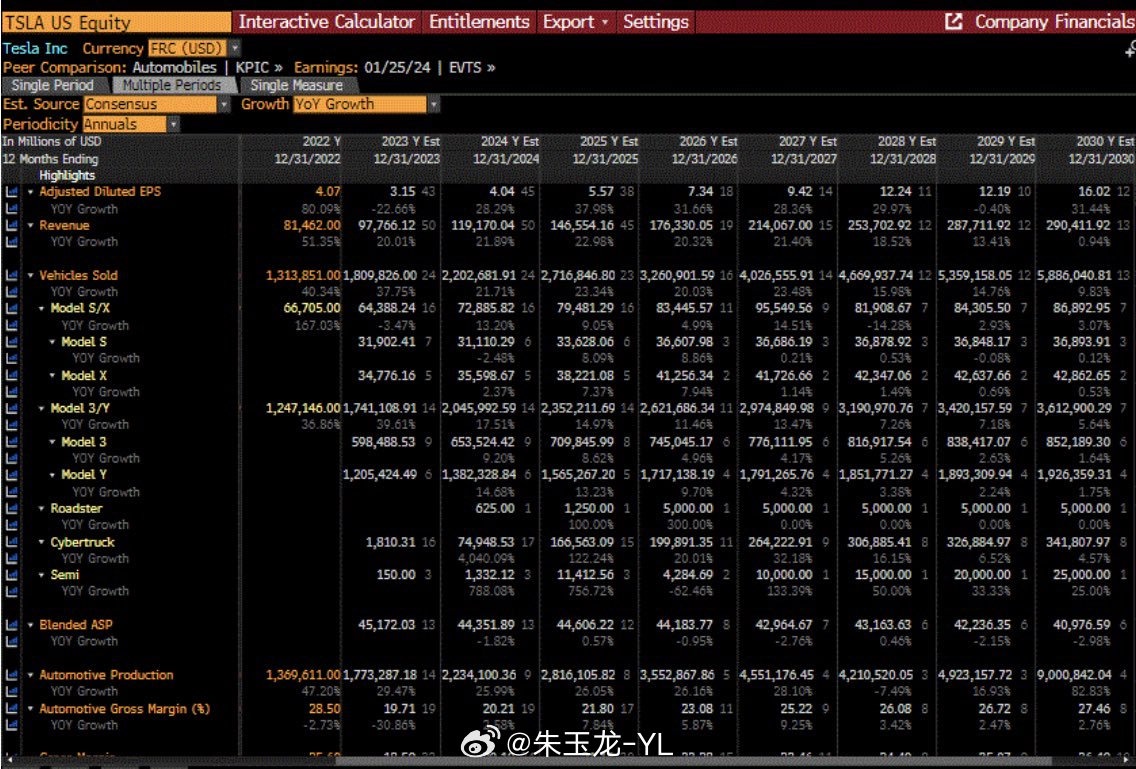Open the Currency FRC (USD) dropdown
This screenshot has width=1136, height=769.
pyautogui.click(x=234, y=48)
